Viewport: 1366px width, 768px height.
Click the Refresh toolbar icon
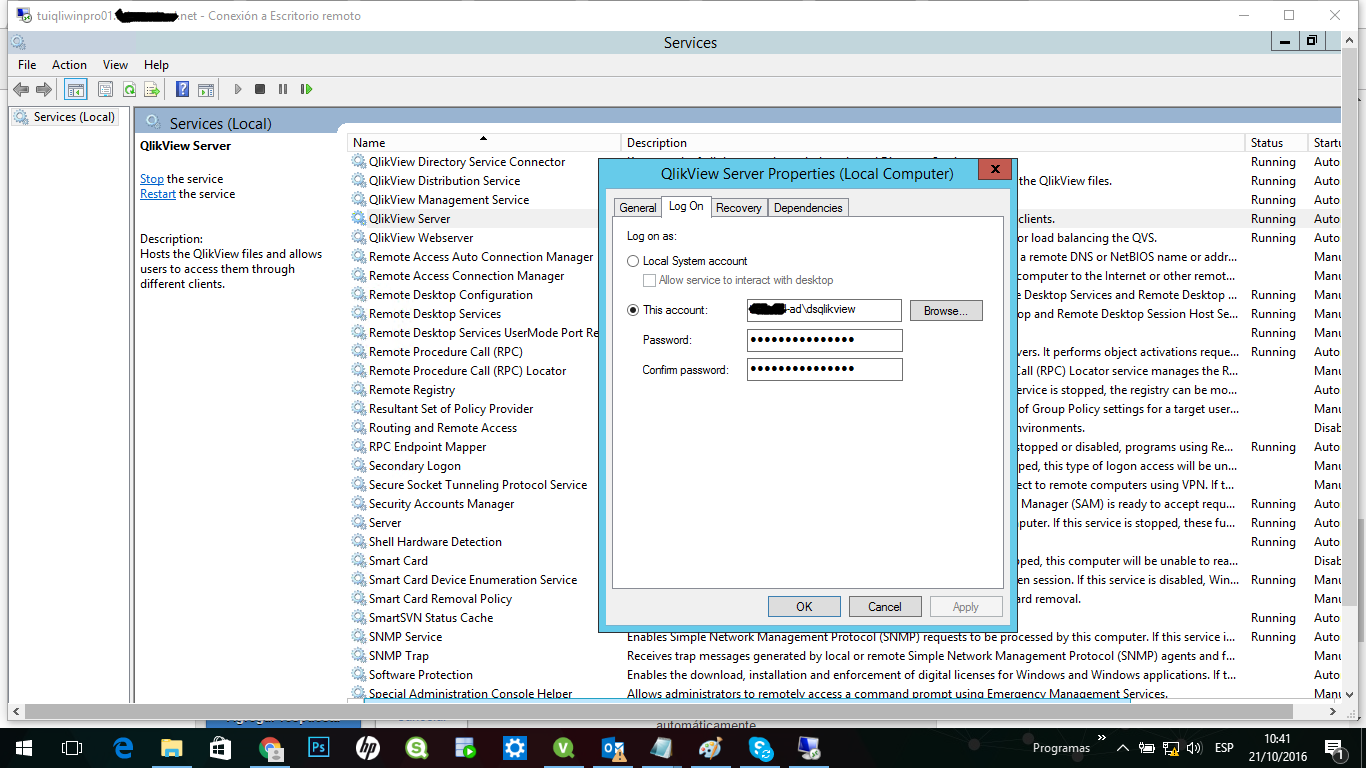tap(129, 89)
